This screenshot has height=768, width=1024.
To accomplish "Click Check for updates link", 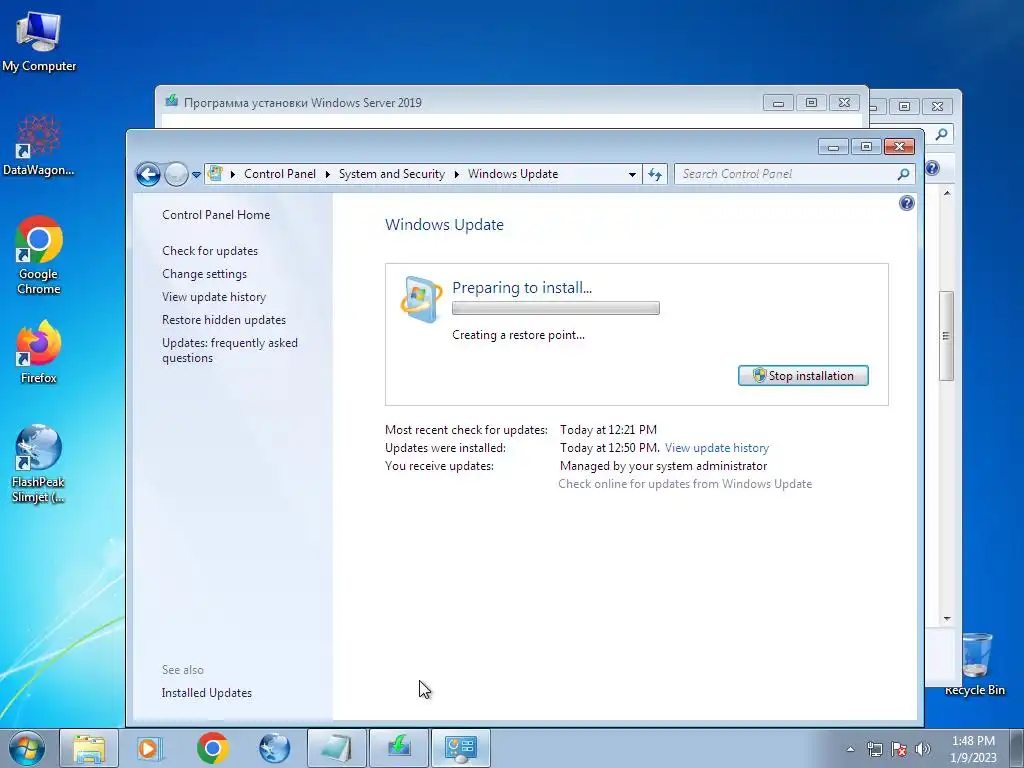I will point(210,251).
